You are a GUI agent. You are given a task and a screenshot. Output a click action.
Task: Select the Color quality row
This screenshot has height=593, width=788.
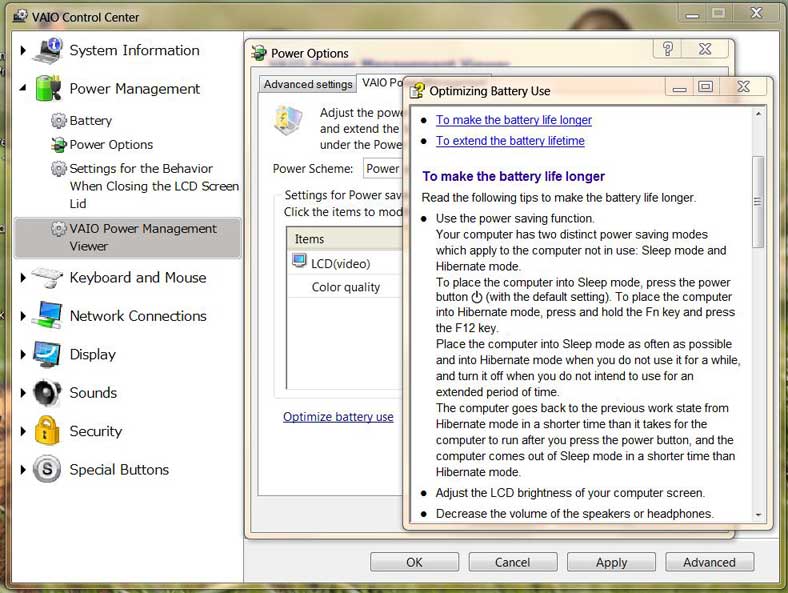click(346, 287)
